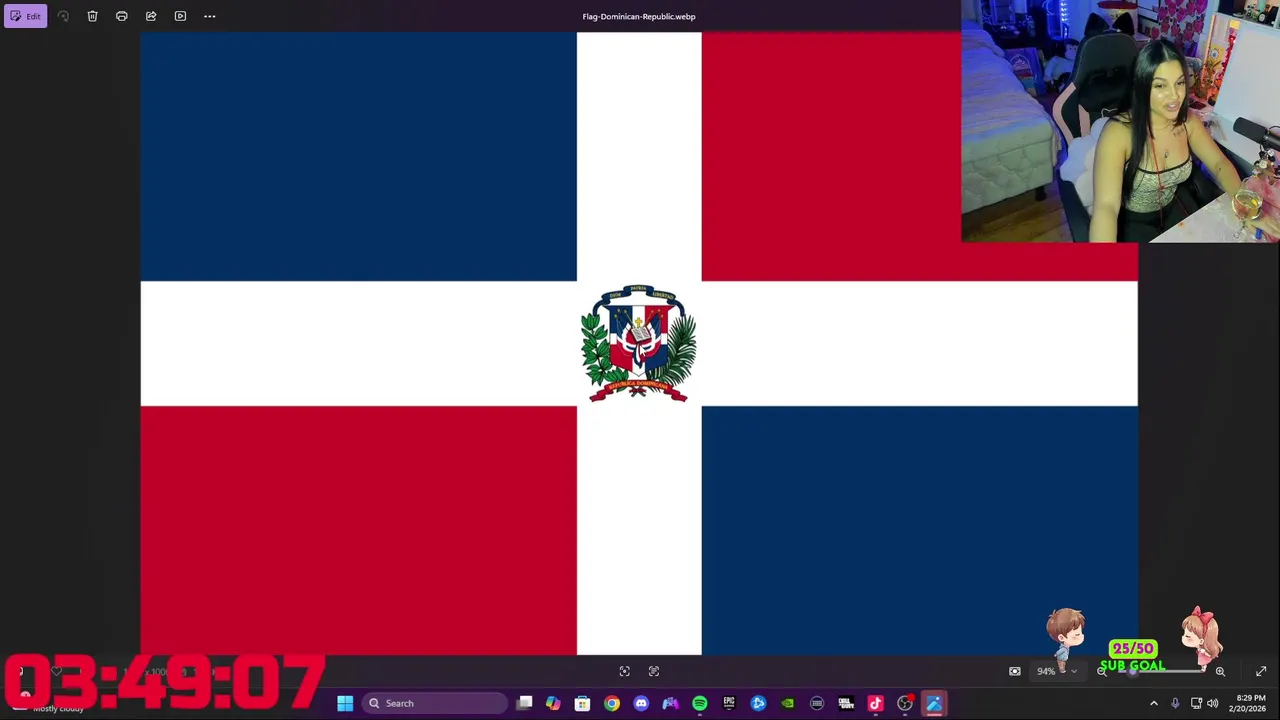The width and height of the screenshot is (1280, 720).
Task: Share the flag image
Action: pos(151,16)
